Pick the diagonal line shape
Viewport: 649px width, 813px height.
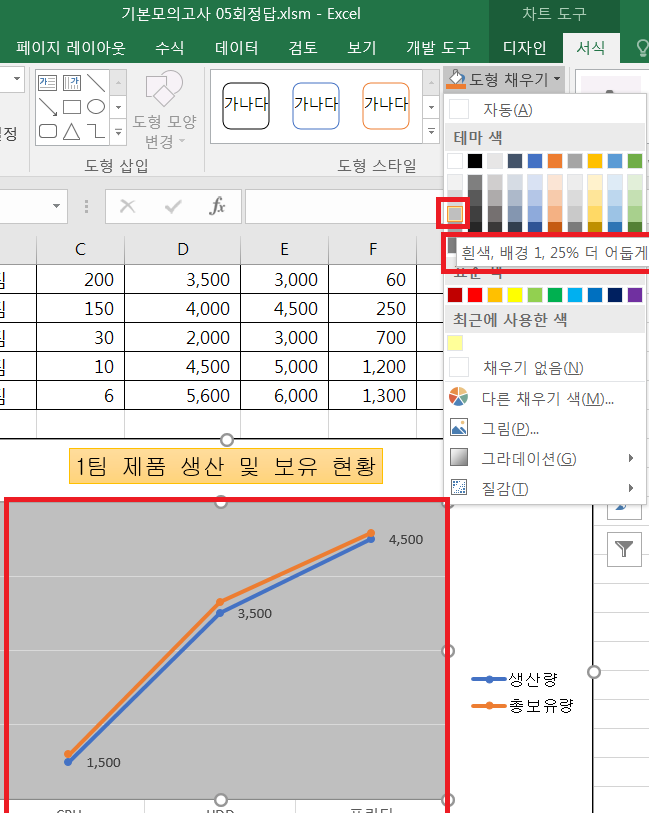96,83
